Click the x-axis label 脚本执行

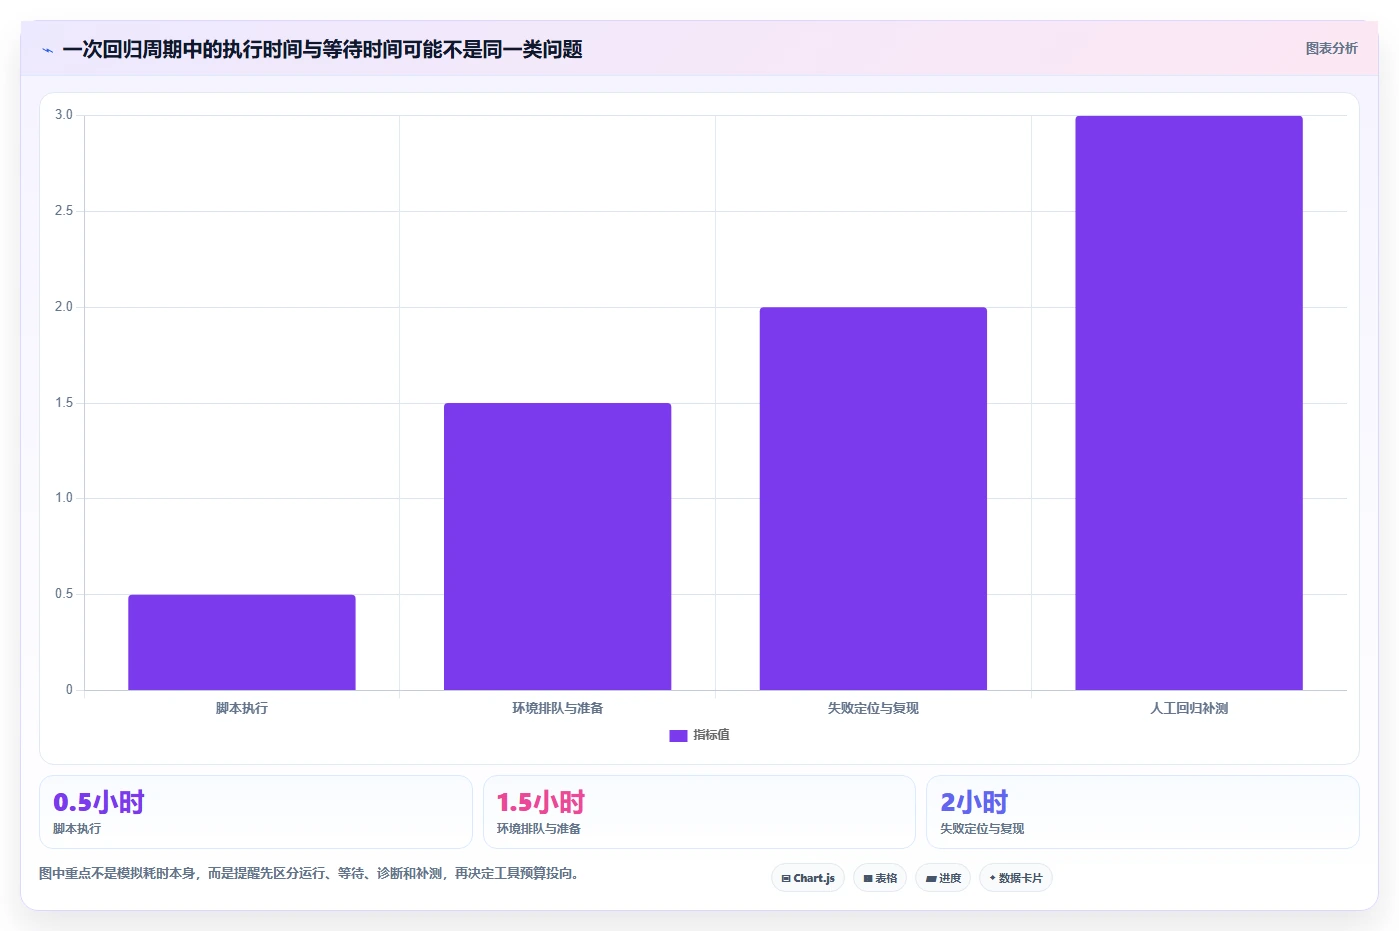pyautogui.click(x=242, y=708)
